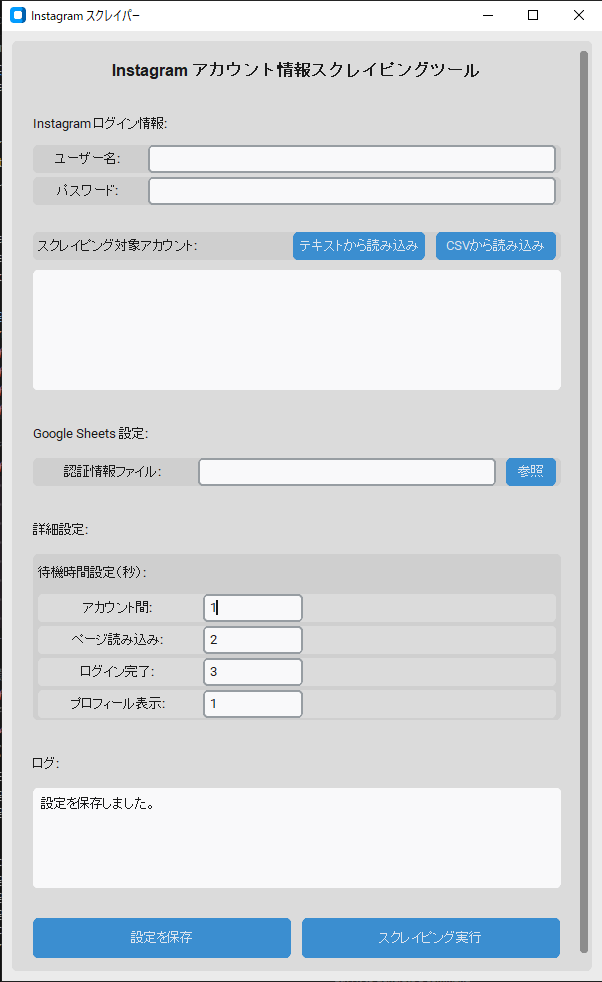Click the vertical scrollbar on the right
Viewport: 602px width, 982px height.
[584, 501]
